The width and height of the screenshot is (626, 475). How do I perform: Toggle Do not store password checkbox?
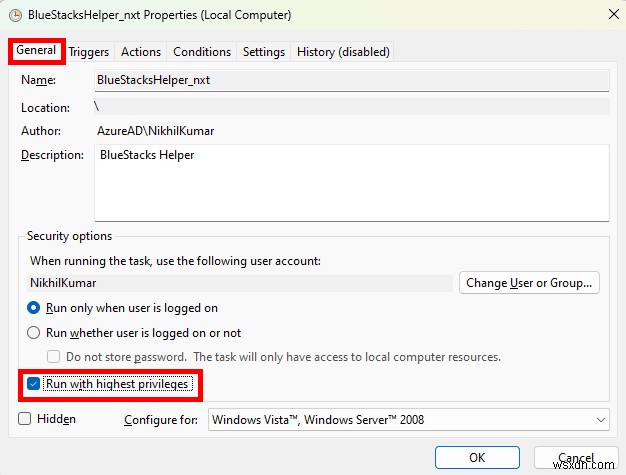pos(53,356)
